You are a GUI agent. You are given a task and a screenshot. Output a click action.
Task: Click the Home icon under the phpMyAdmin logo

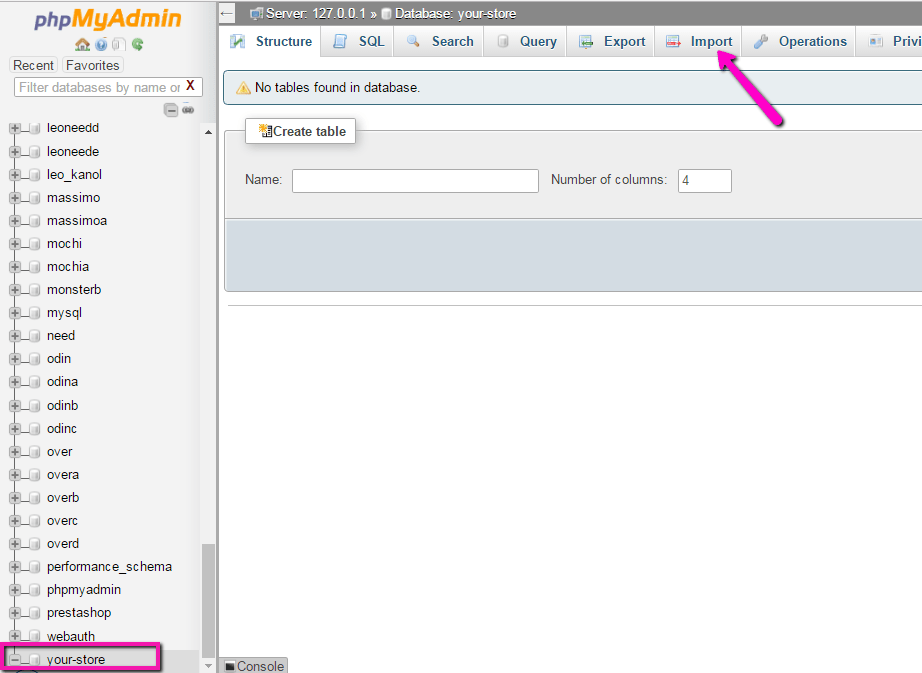(82, 45)
